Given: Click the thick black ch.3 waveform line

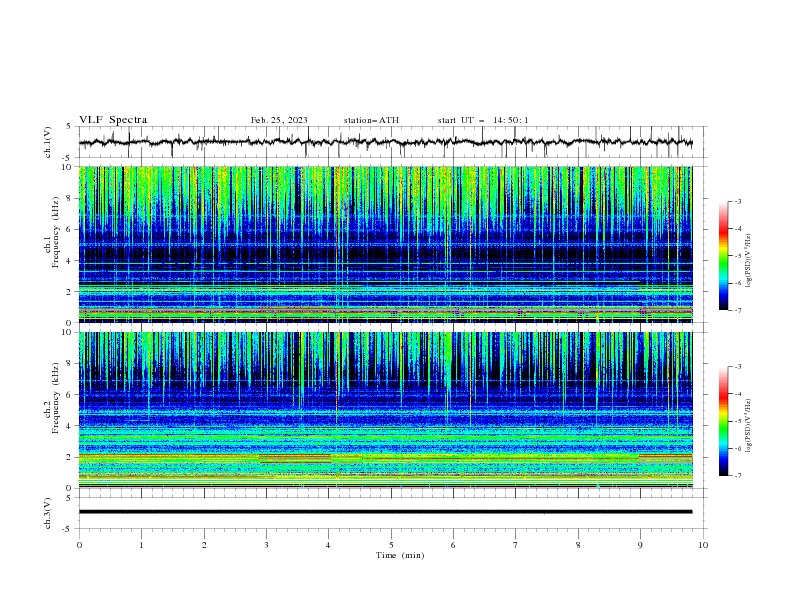Looking at the screenshot, I should click(385, 512).
